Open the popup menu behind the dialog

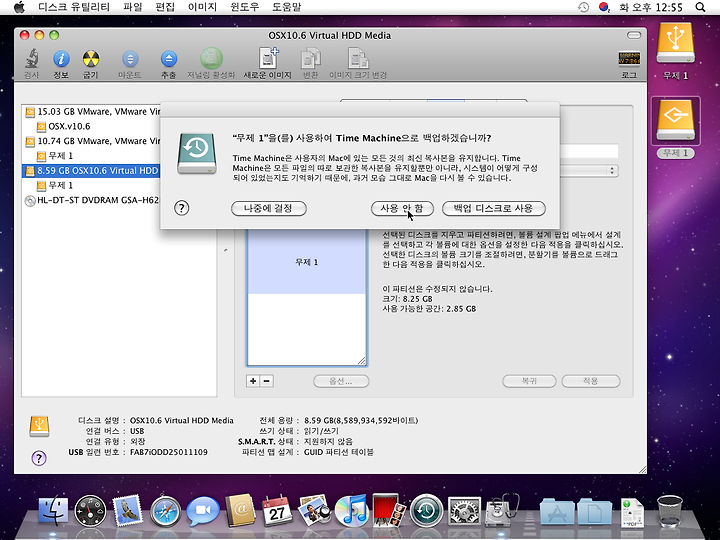tap(589, 171)
